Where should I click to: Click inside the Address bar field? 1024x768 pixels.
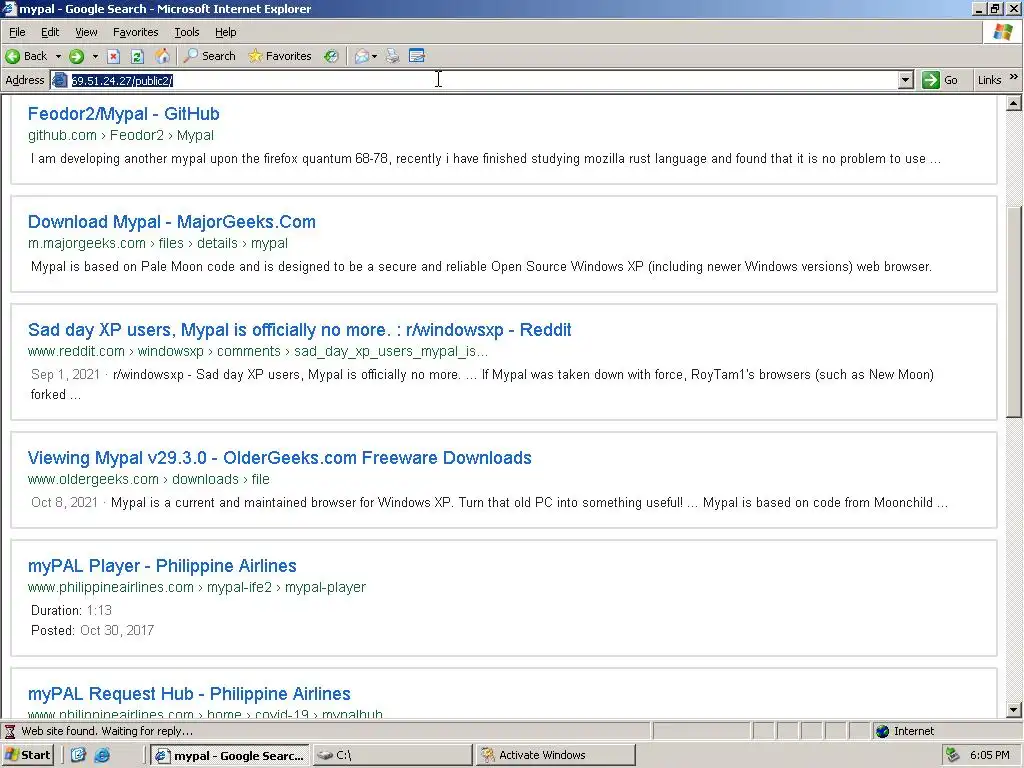point(483,80)
